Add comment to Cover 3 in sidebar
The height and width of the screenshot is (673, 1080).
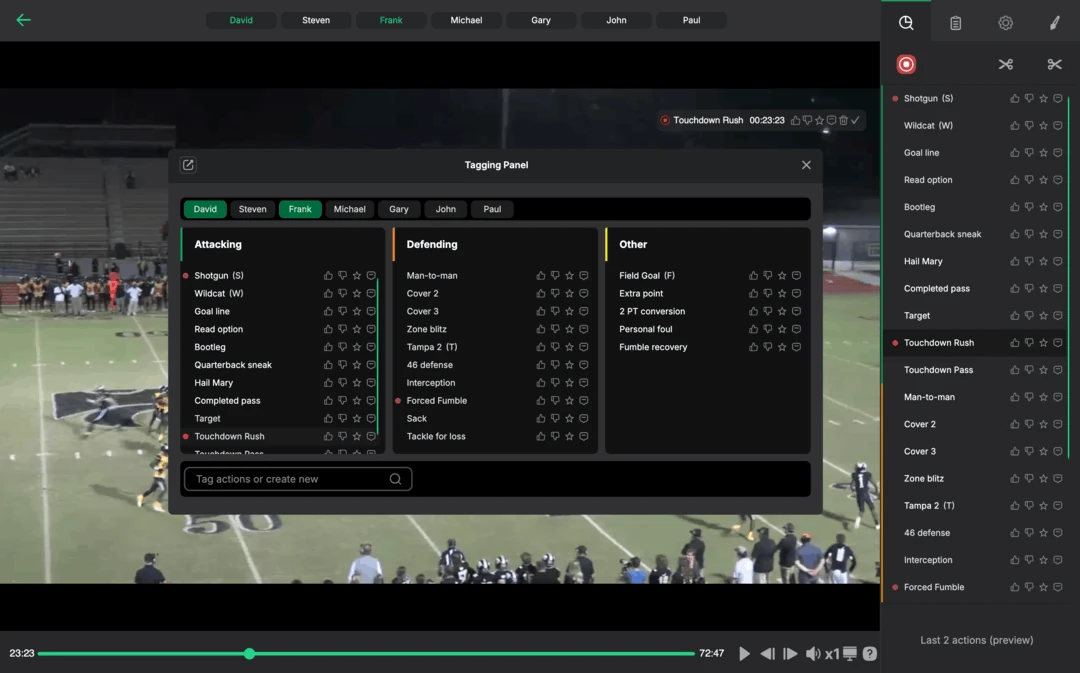[x=1058, y=451]
